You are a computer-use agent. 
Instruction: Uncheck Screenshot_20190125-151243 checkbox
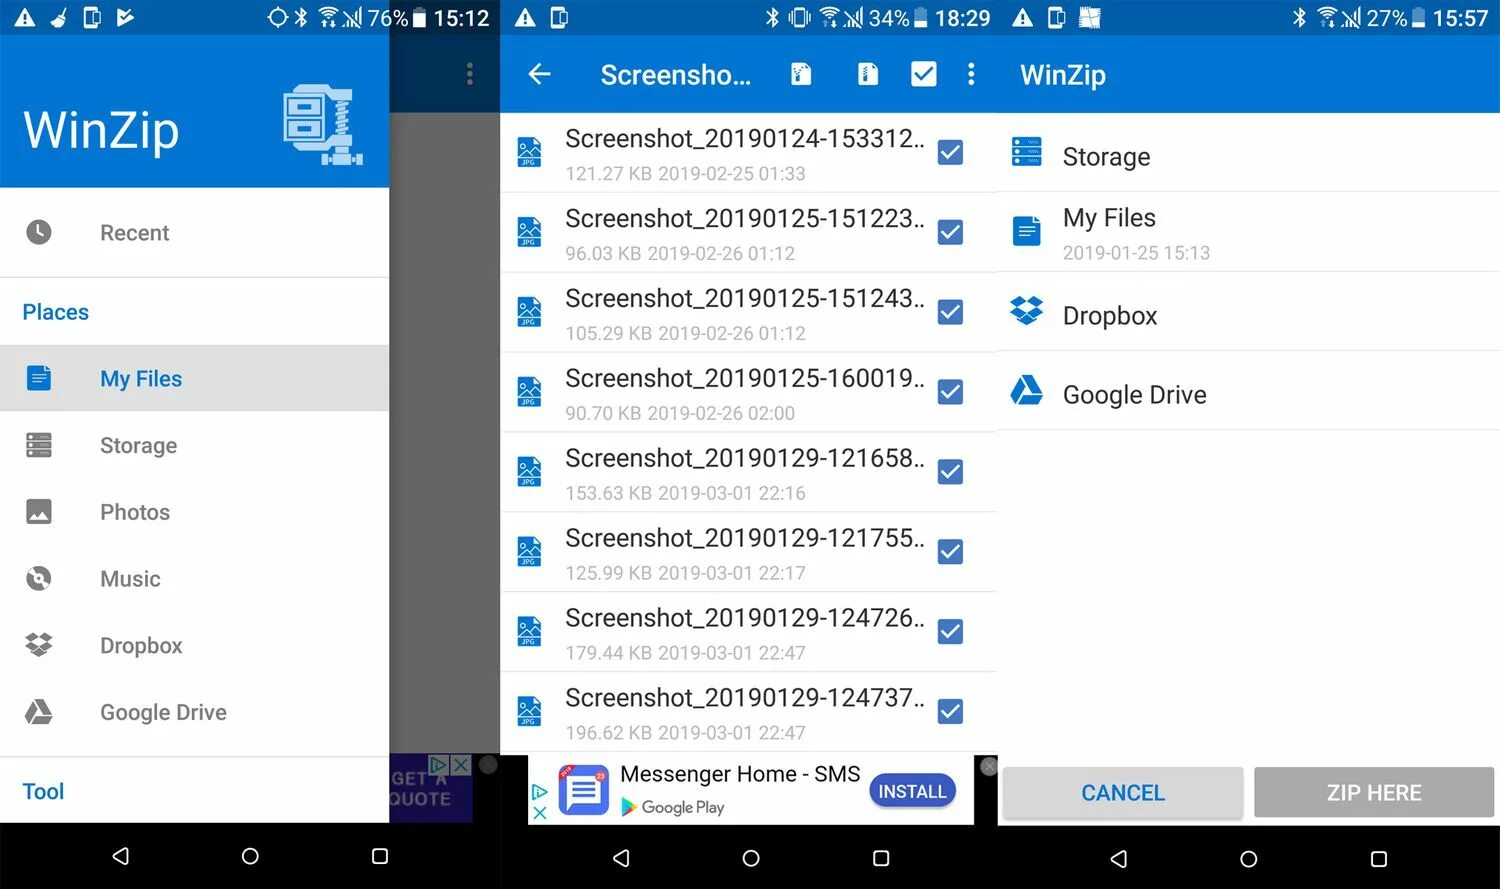951,312
